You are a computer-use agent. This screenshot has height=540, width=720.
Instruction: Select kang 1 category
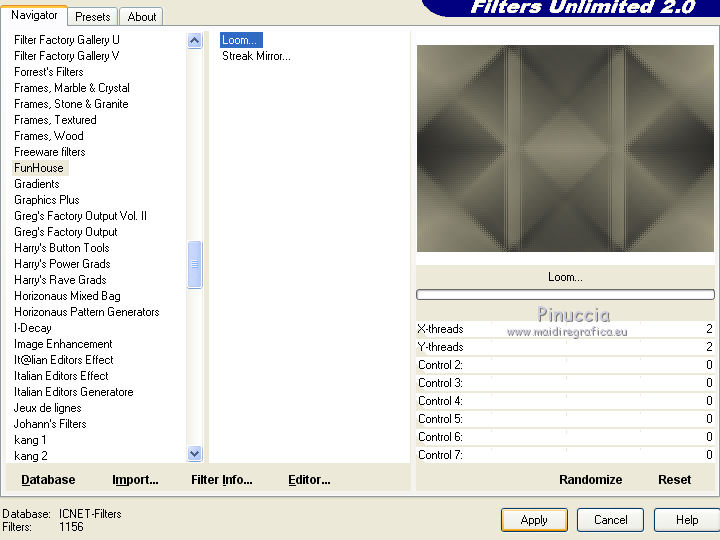click(30, 440)
